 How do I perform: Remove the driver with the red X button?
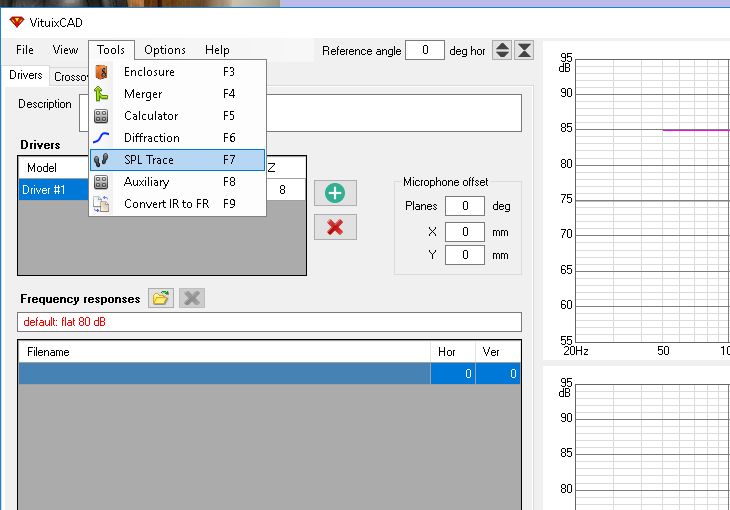335,227
